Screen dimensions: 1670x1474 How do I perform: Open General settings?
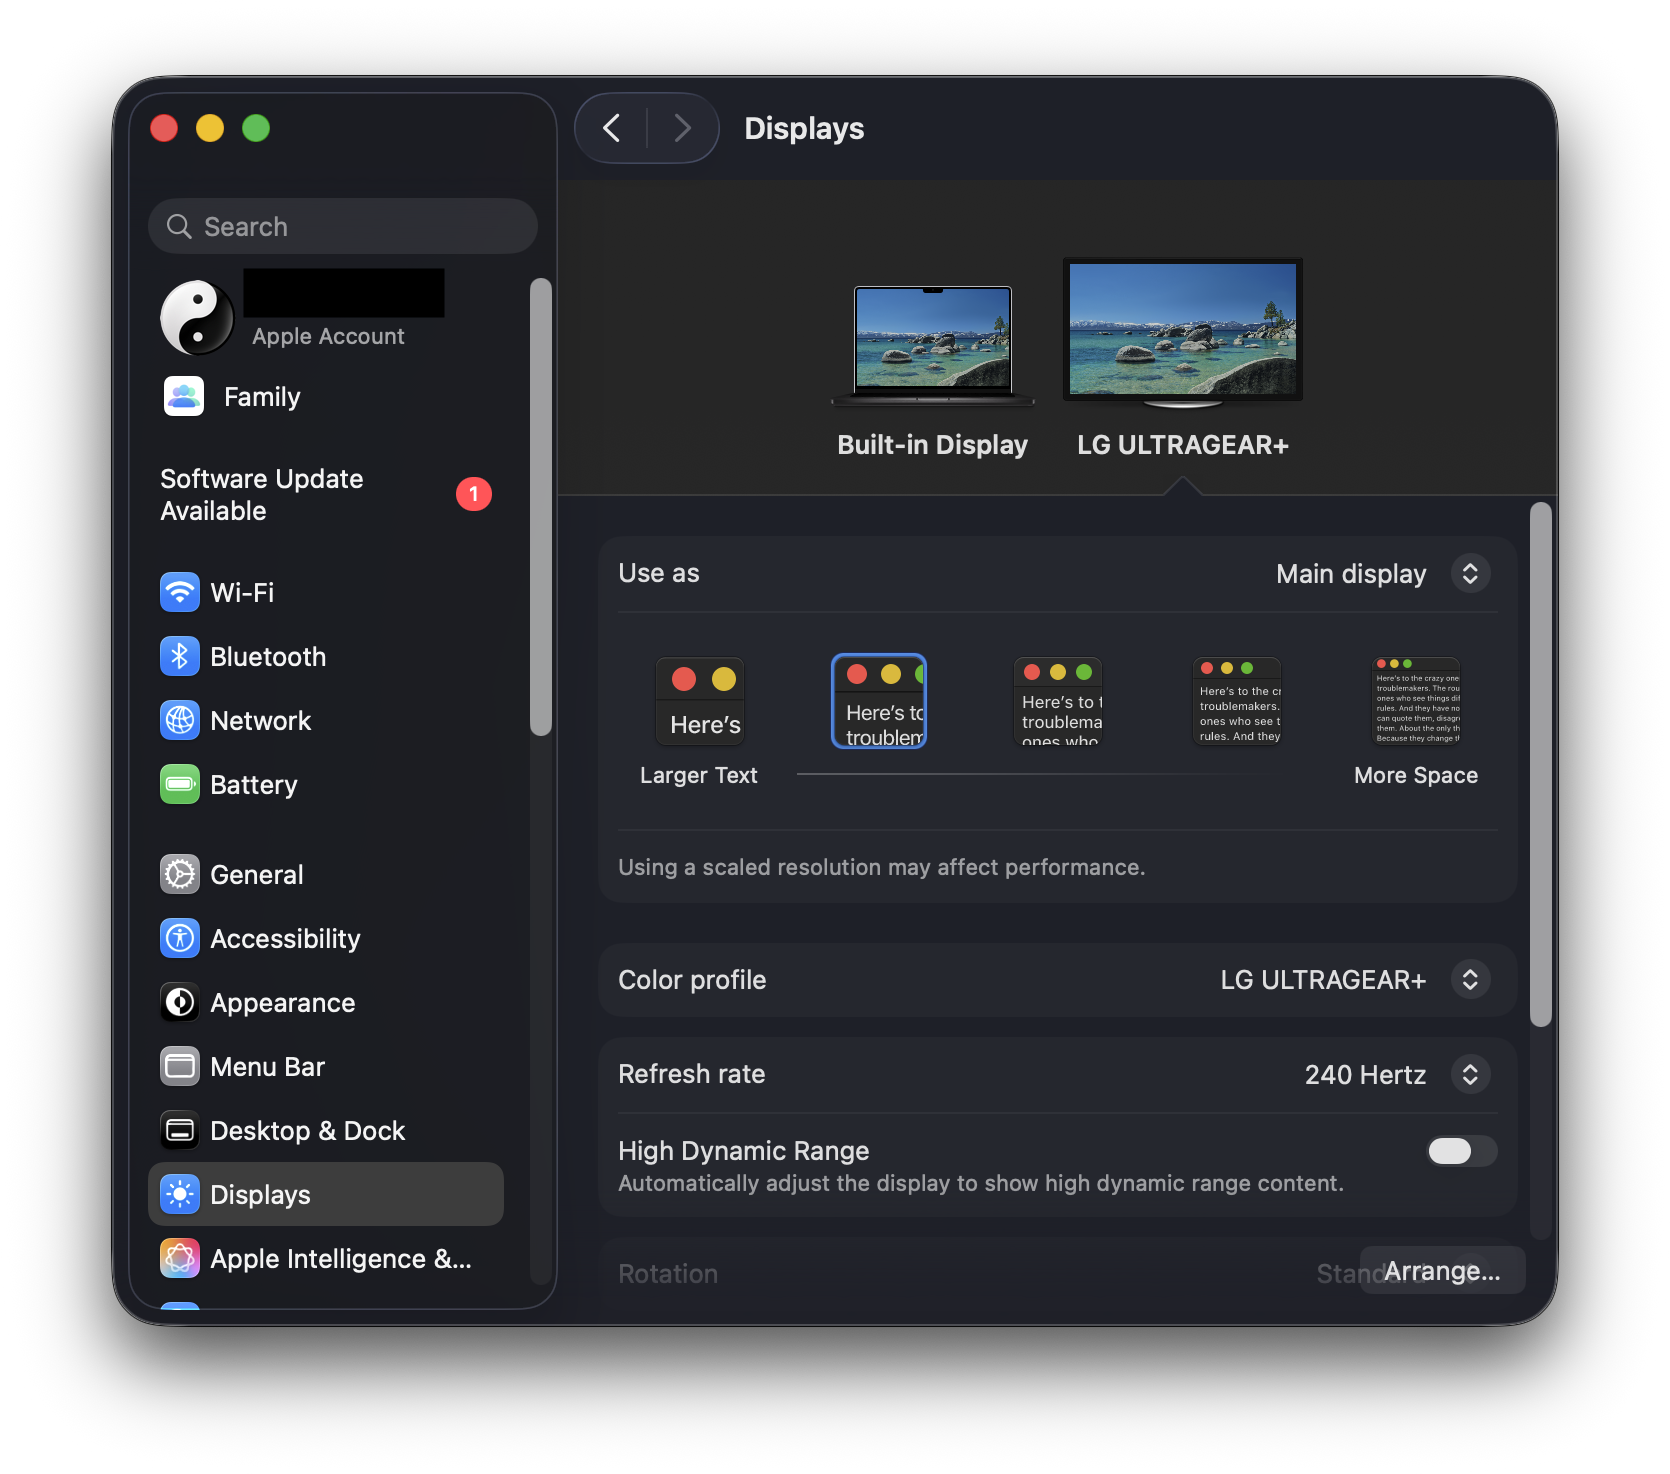click(x=326, y=874)
